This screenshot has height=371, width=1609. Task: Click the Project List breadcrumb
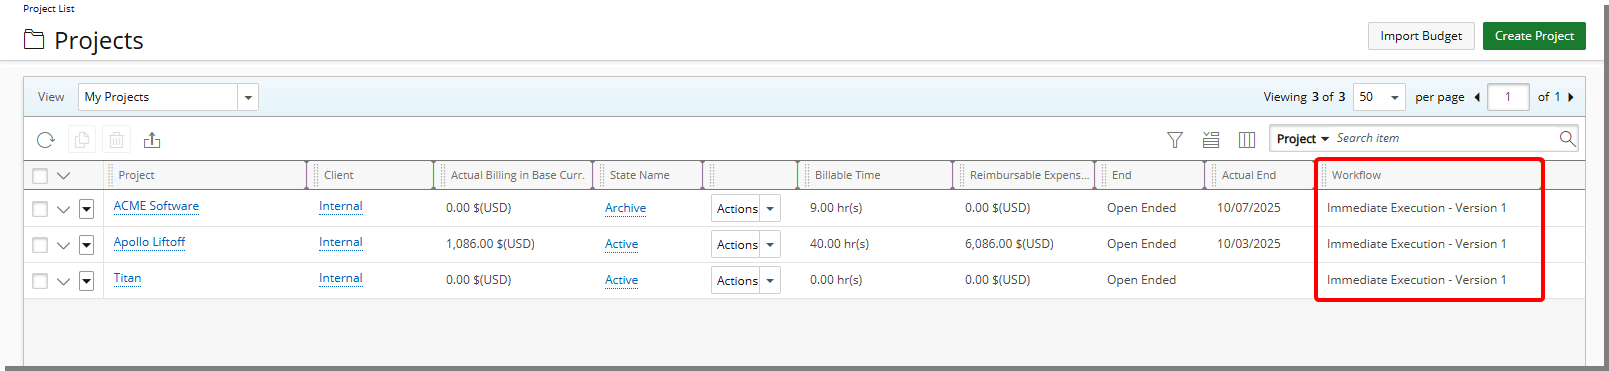pos(49,8)
